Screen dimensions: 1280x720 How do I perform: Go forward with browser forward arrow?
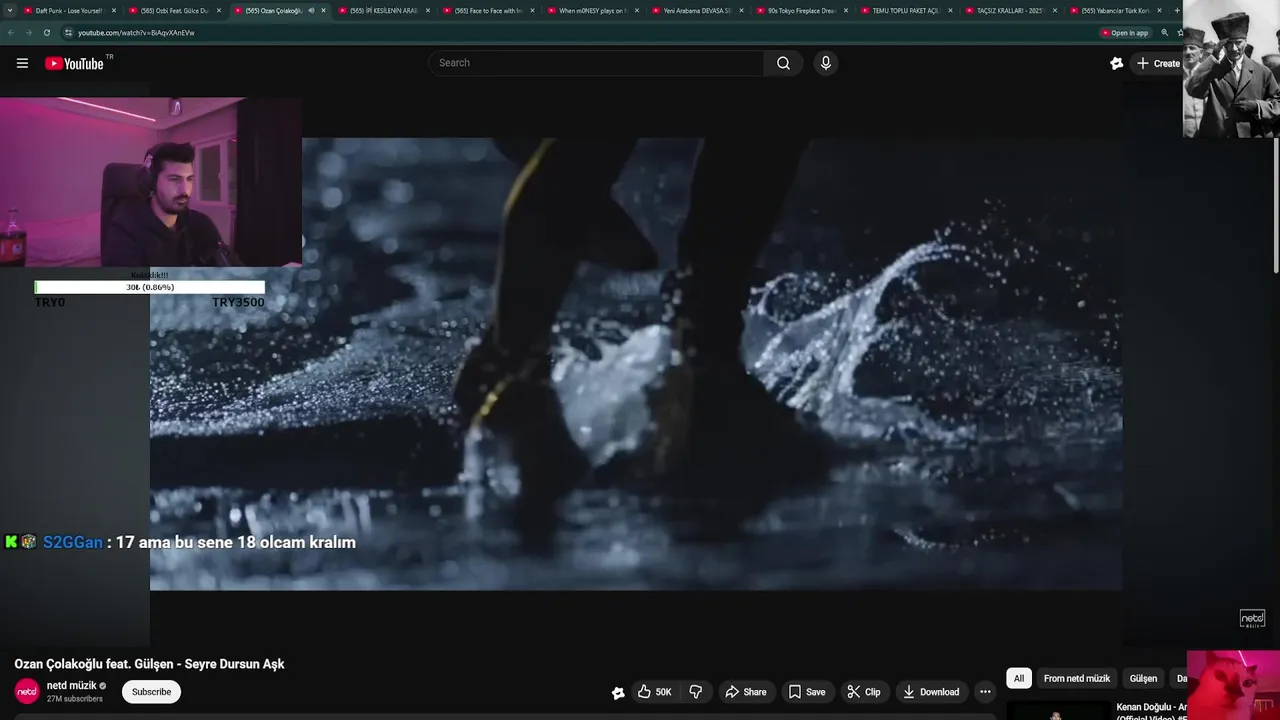pos(28,32)
